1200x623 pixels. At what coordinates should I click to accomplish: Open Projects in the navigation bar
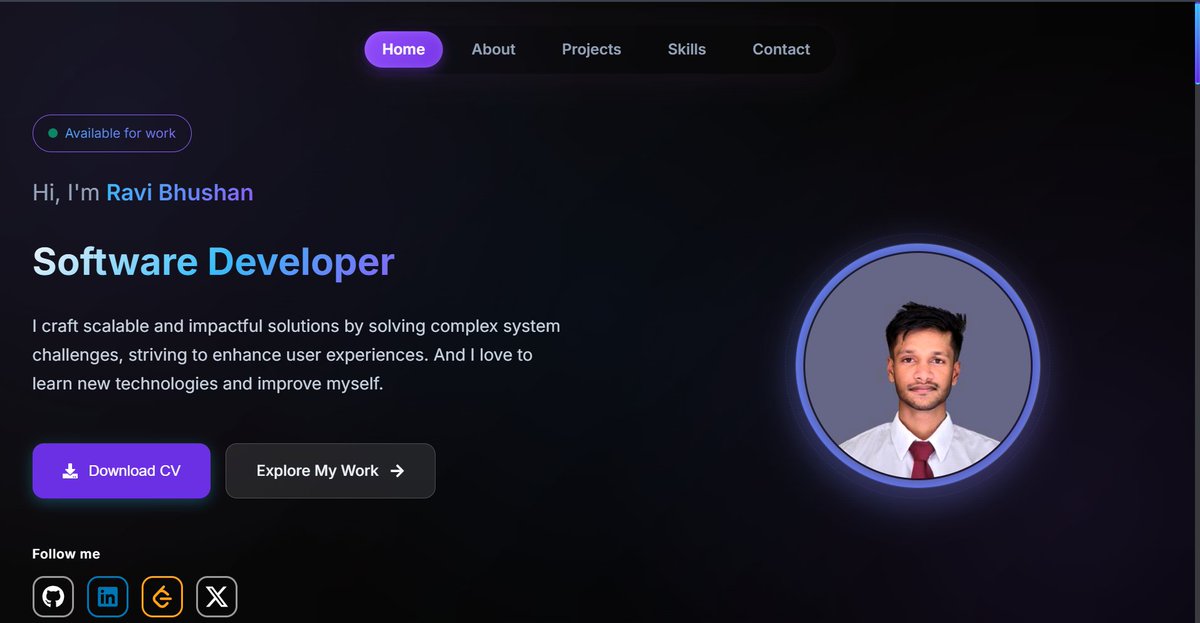click(x=591, y=49)
